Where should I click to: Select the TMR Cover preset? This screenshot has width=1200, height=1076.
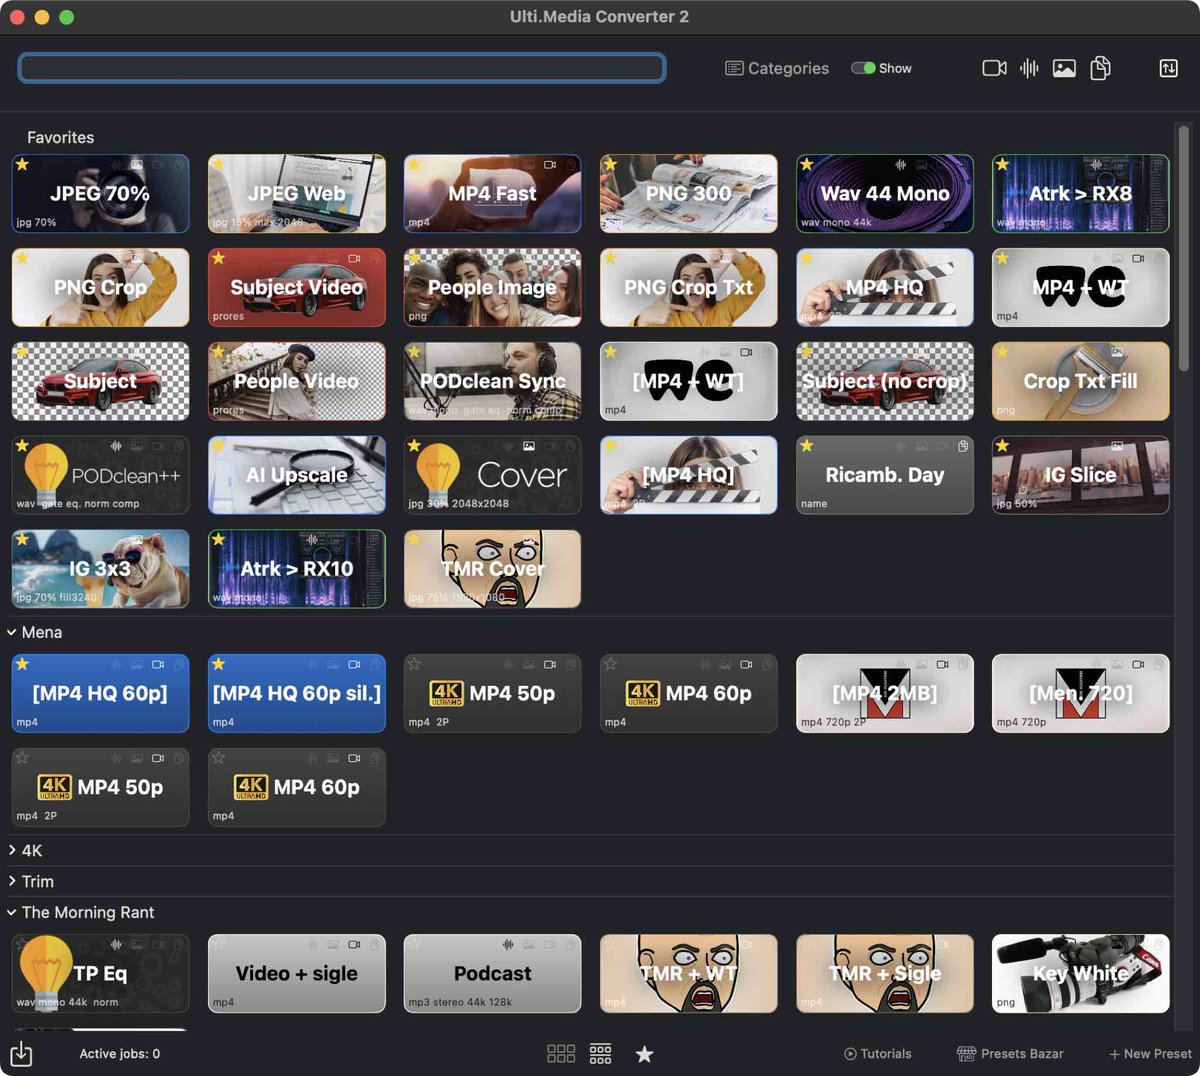(x=493, y=569)
